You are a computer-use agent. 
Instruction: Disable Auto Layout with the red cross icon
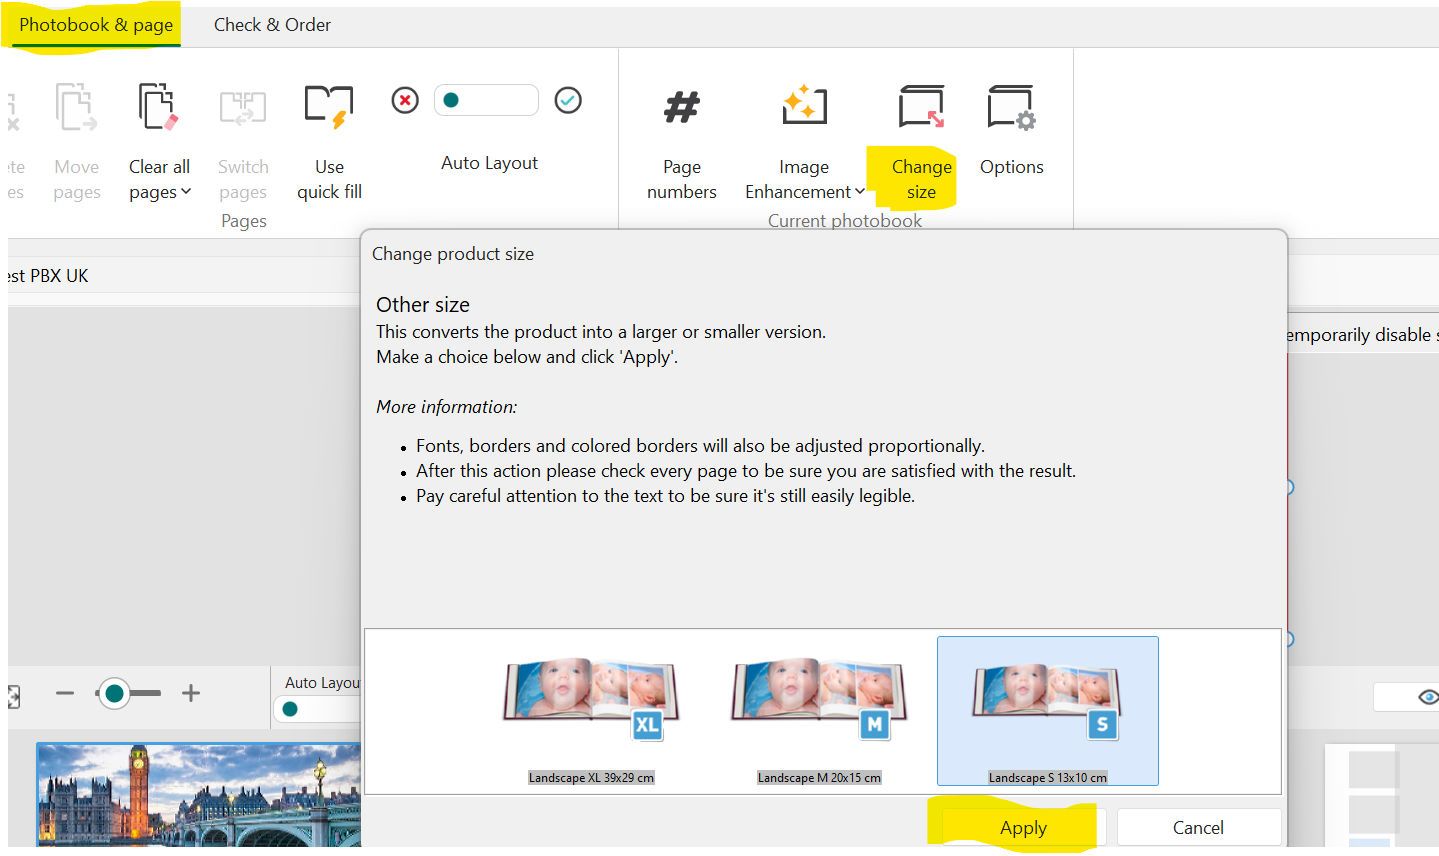(x=404, y=100)
